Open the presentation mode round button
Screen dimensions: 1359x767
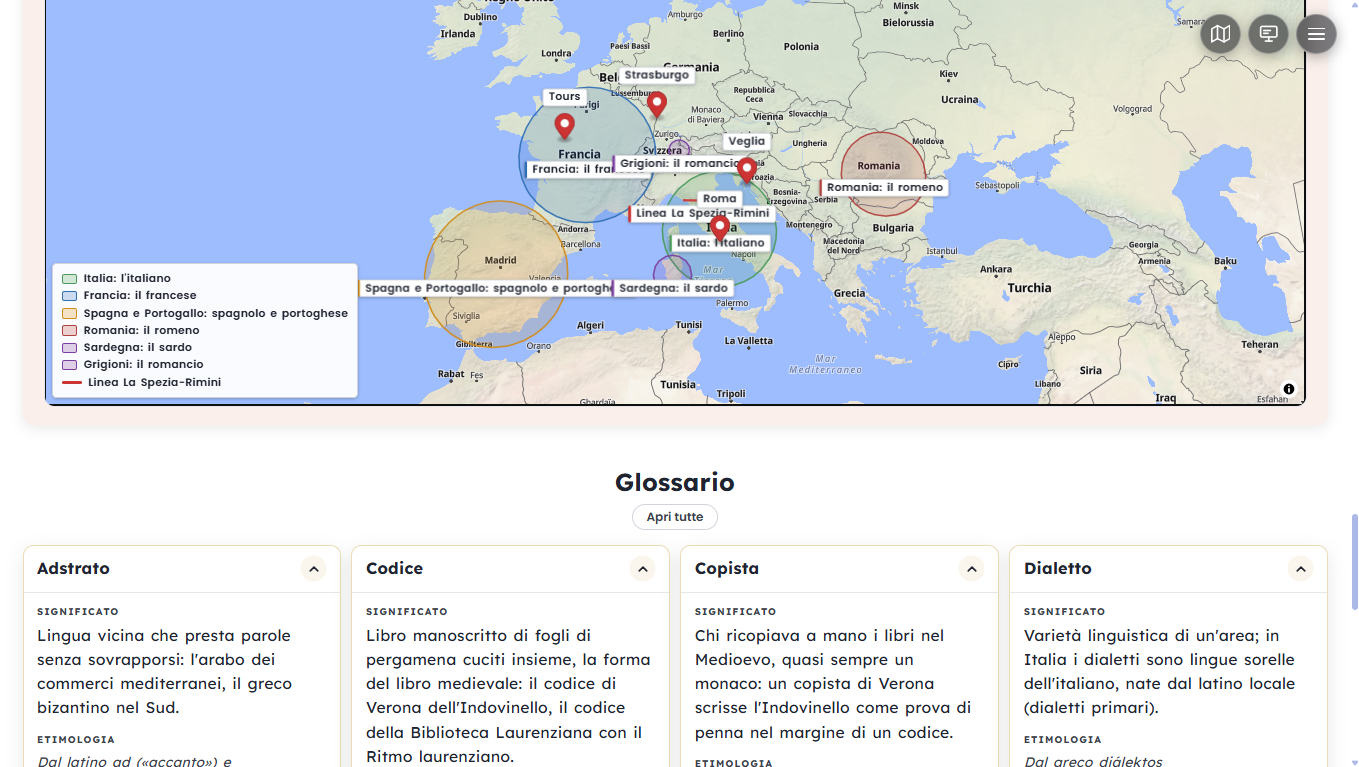[1268, 34]
